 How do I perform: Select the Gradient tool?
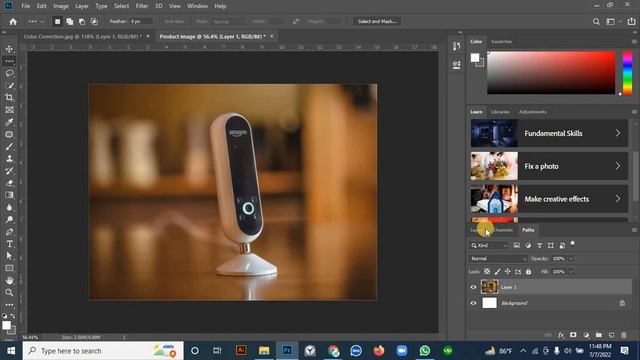tap(9, 195)
